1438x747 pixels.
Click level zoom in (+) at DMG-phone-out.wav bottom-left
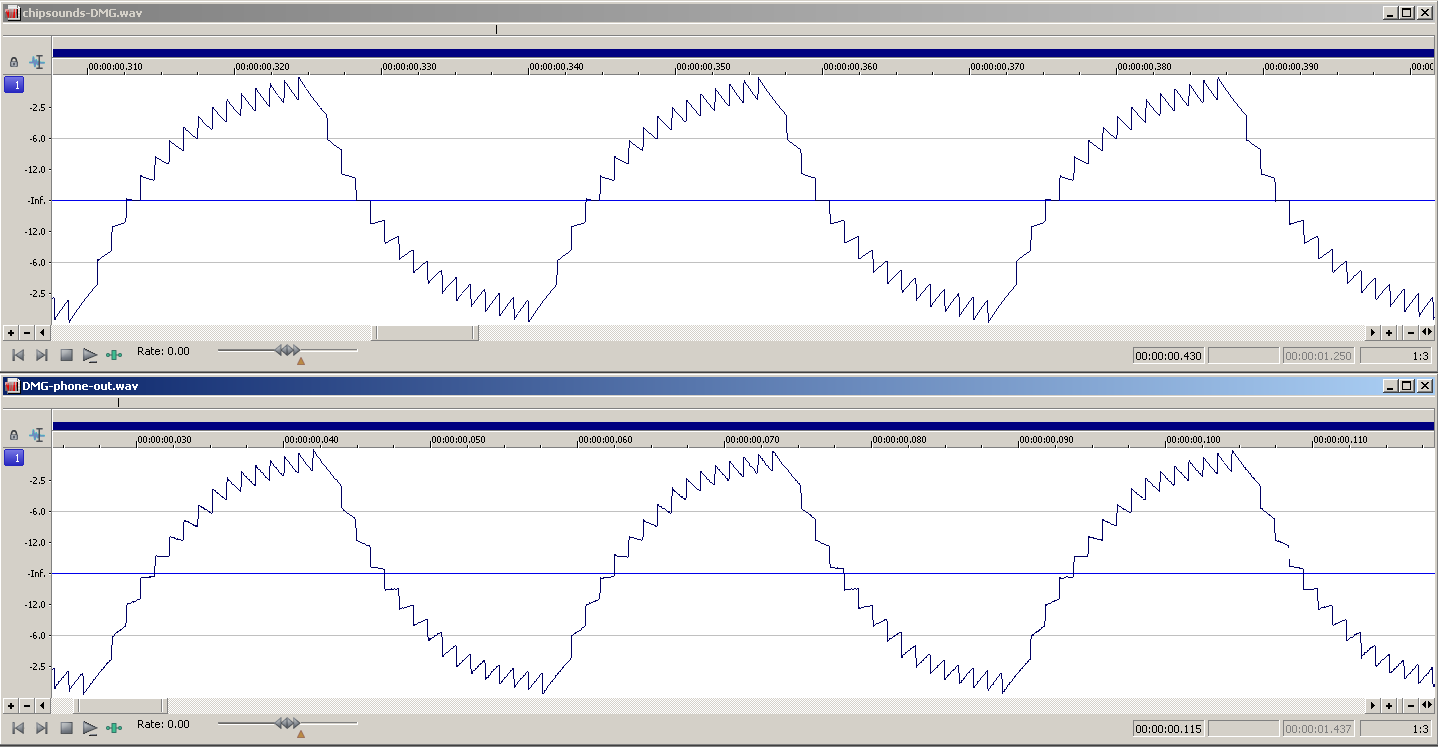pyautogui.click(x=11, y=706)
